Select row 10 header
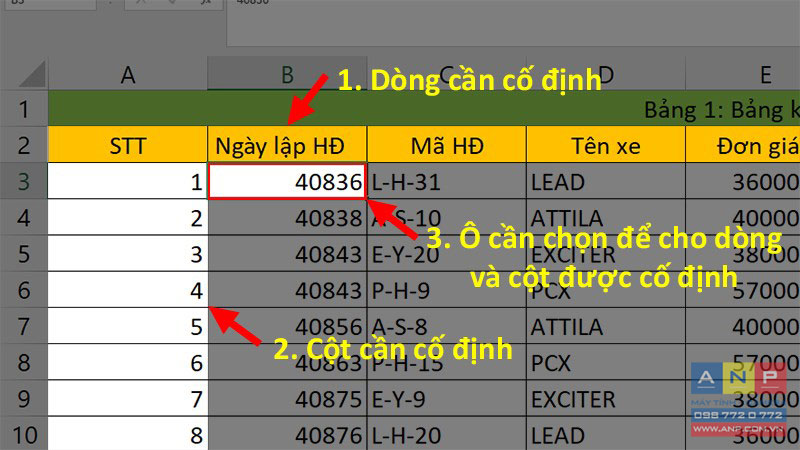 [x=24, y=434]
